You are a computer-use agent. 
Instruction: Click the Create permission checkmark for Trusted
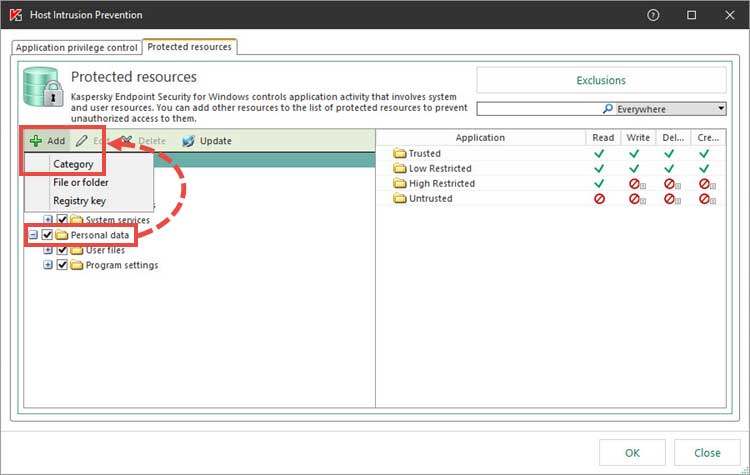pos(704,154)
